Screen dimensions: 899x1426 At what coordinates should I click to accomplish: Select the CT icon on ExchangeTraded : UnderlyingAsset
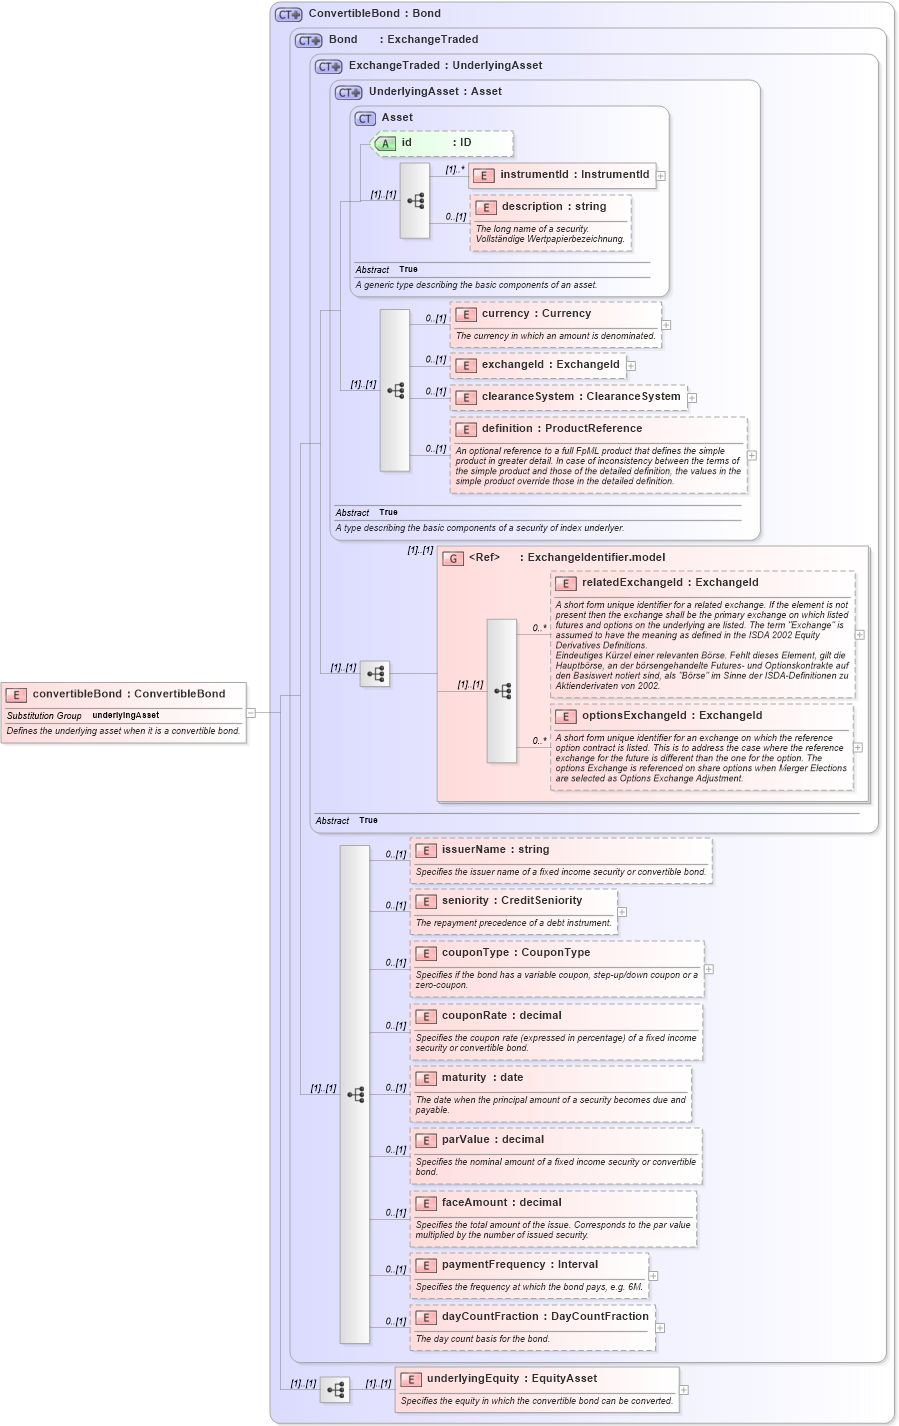point(326,66)
